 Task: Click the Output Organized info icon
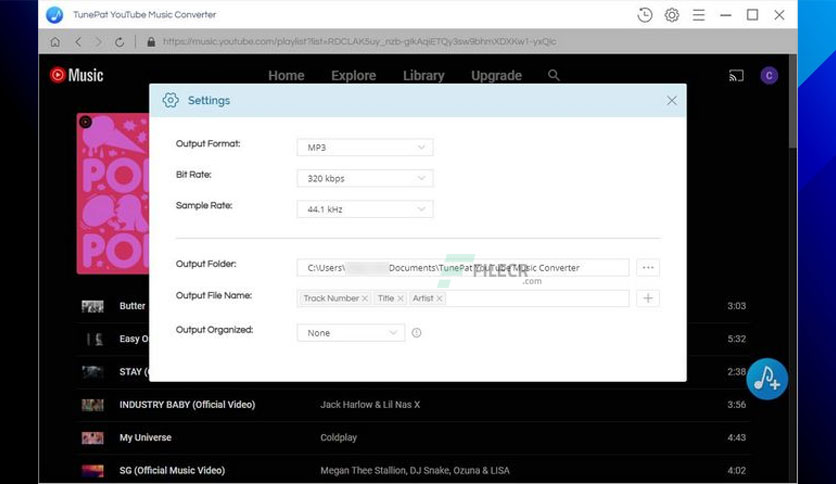coord(416,333)
